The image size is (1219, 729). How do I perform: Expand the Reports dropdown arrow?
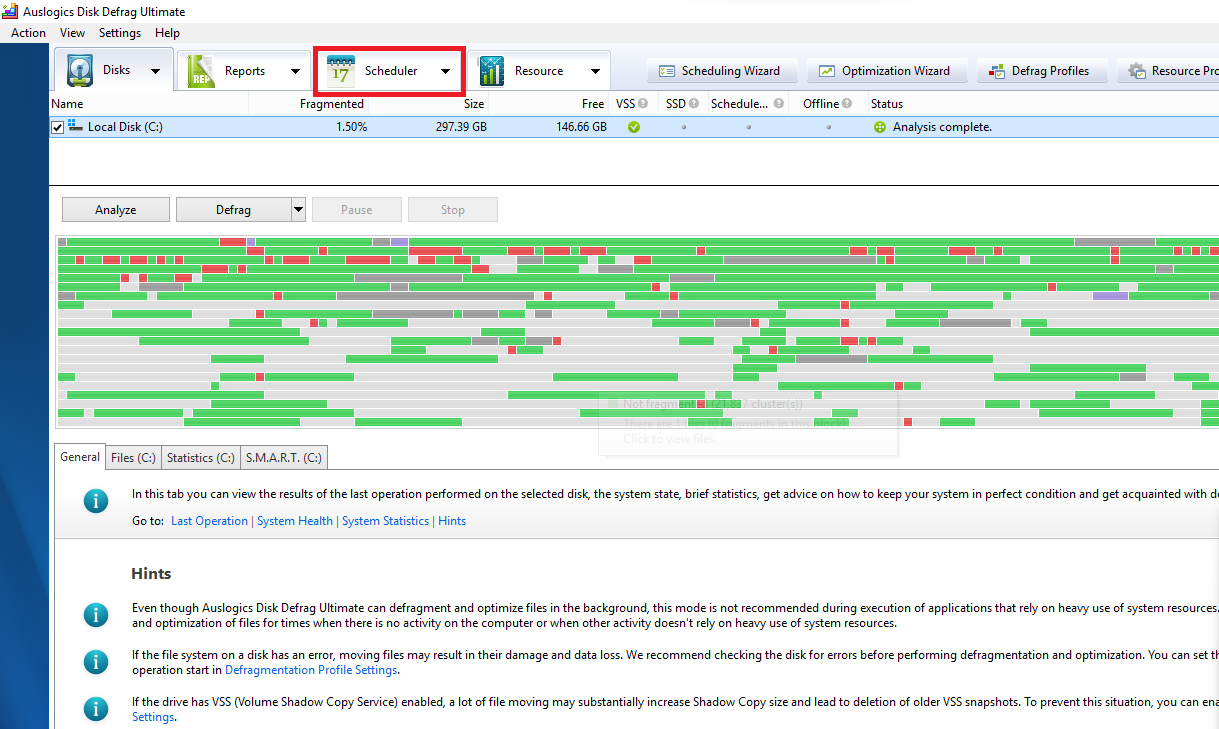(295, 72)
